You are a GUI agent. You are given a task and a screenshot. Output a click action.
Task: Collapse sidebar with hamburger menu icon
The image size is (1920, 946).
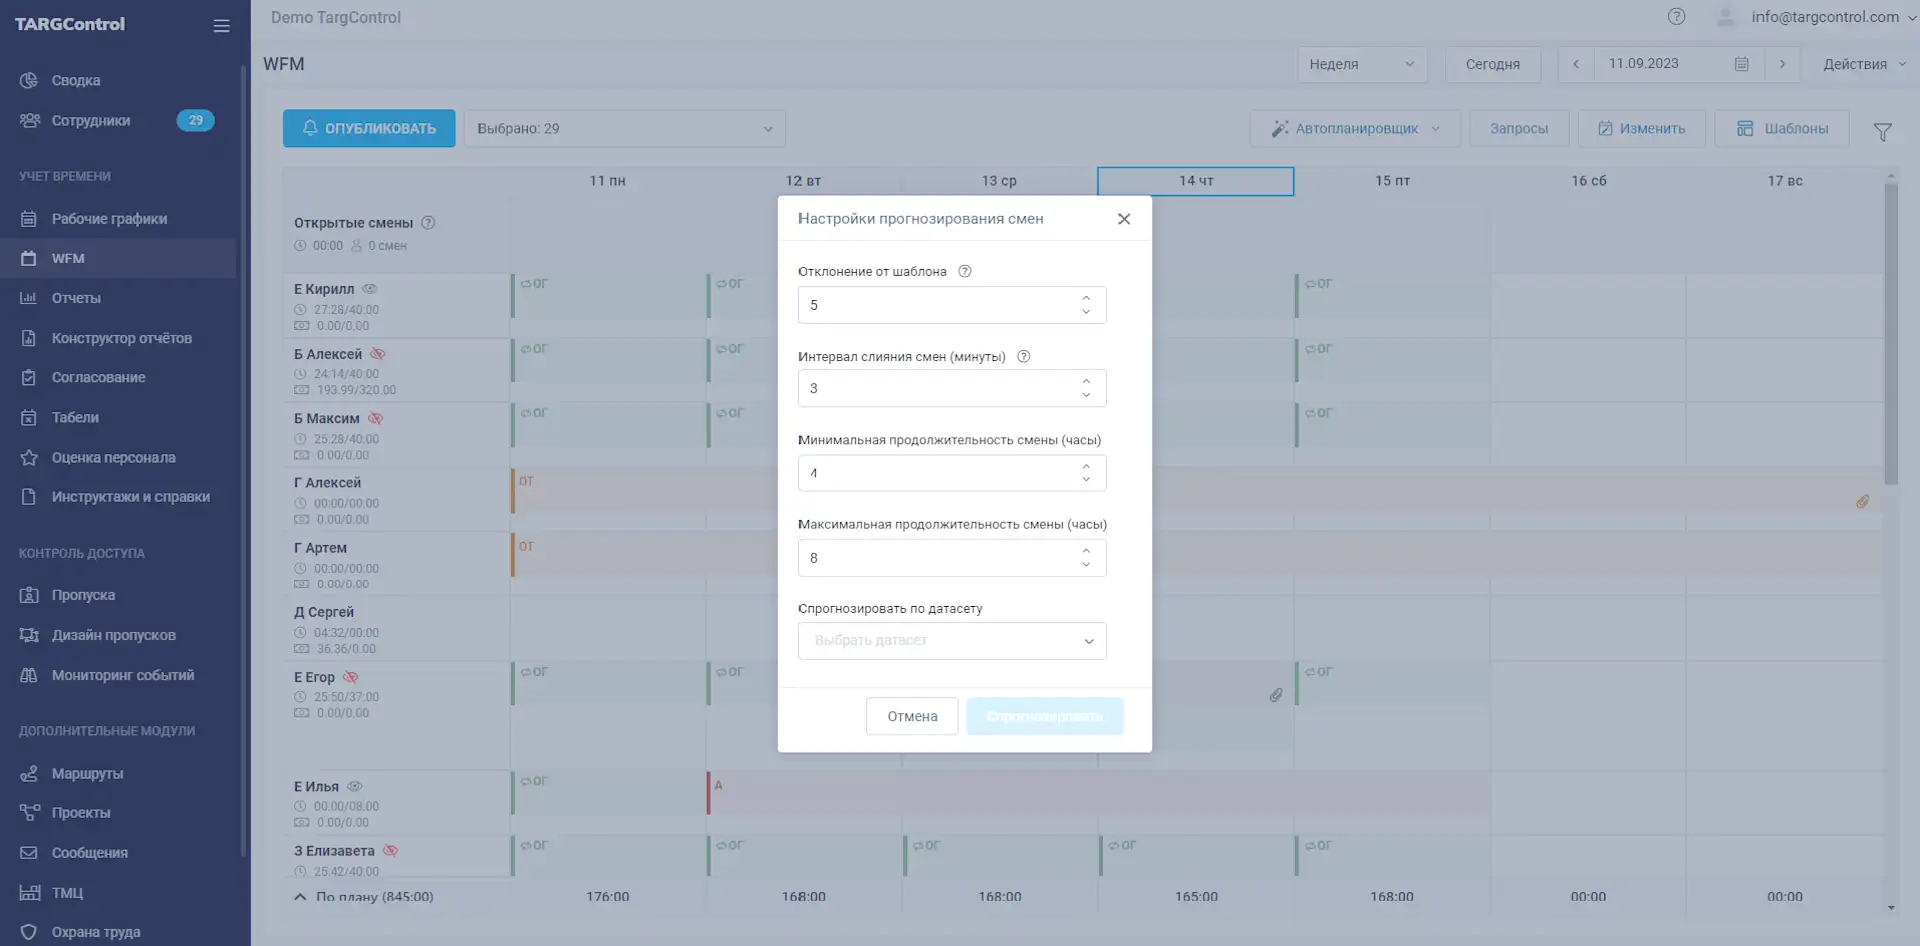point(221,26)
